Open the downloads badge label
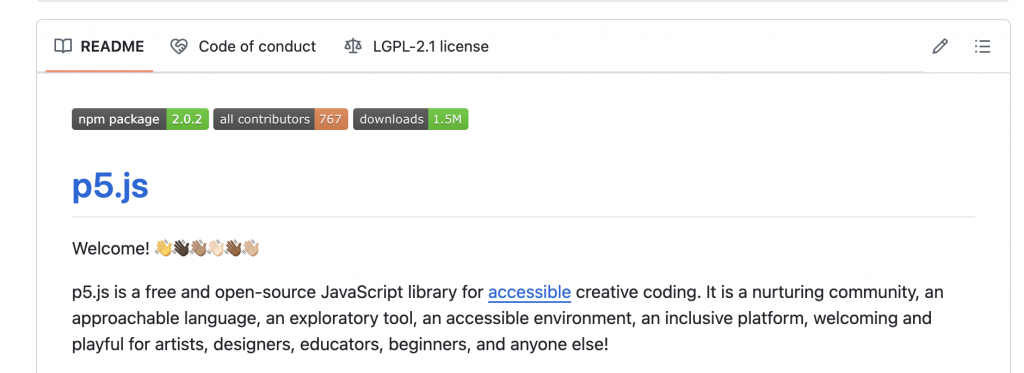Viewport: 1024px width, 373px height. pos(391,120)
